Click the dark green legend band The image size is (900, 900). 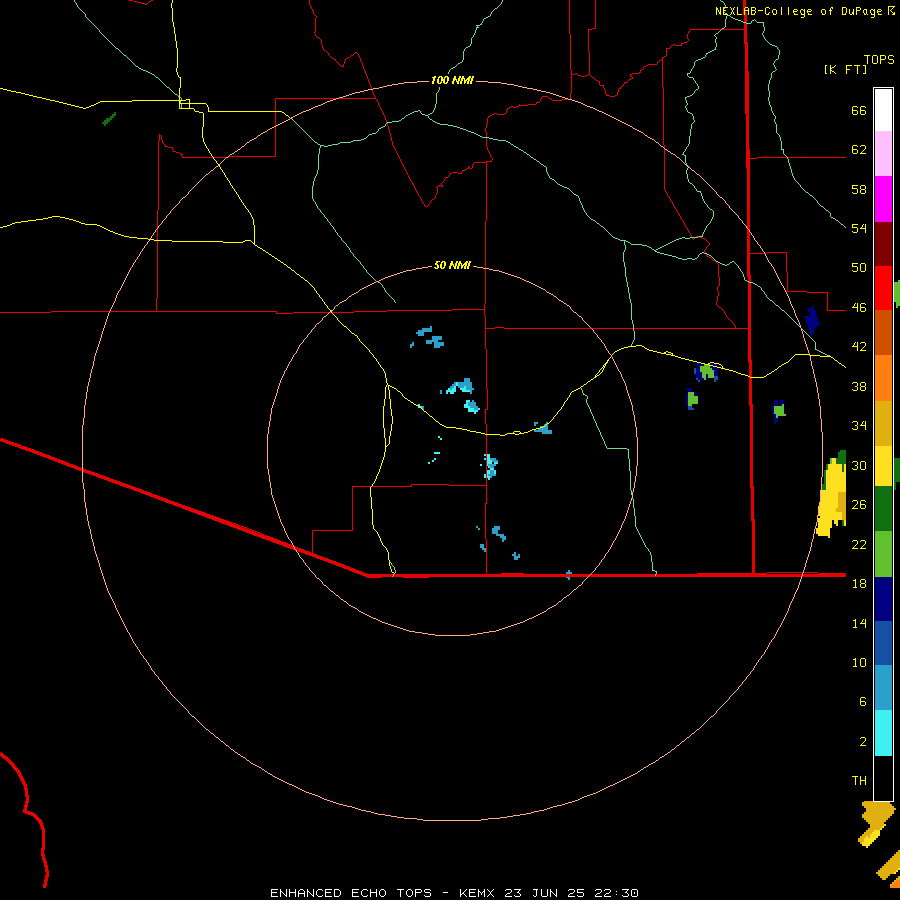[883, 509]
